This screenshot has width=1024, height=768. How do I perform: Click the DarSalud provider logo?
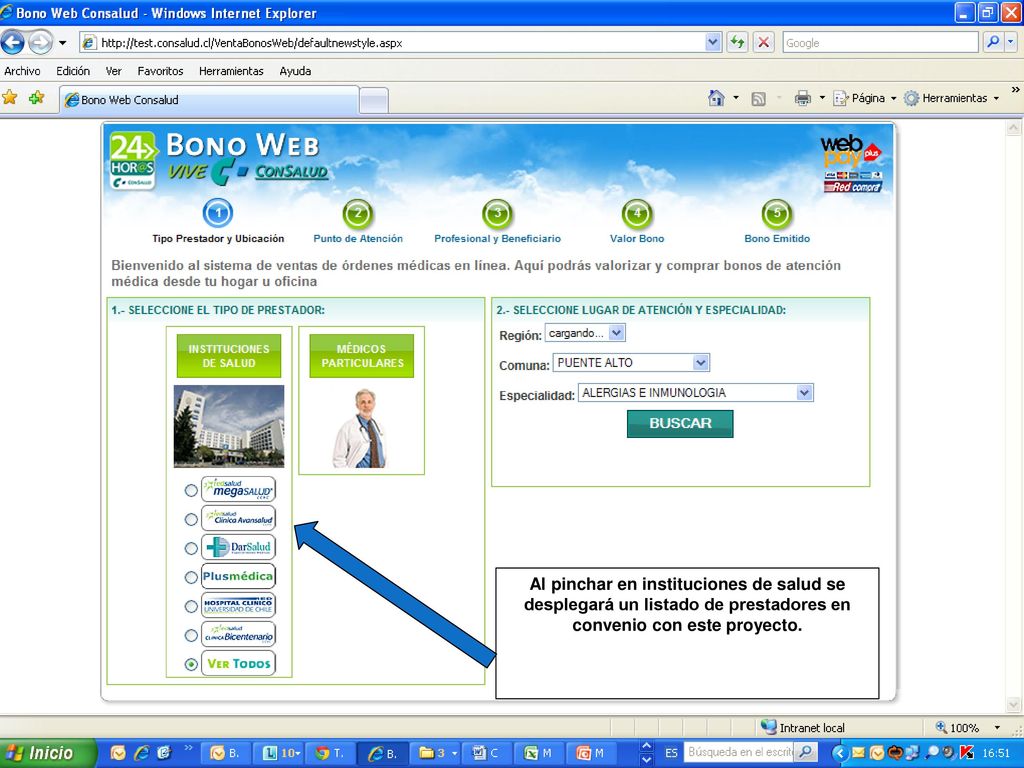pos(238,547)
